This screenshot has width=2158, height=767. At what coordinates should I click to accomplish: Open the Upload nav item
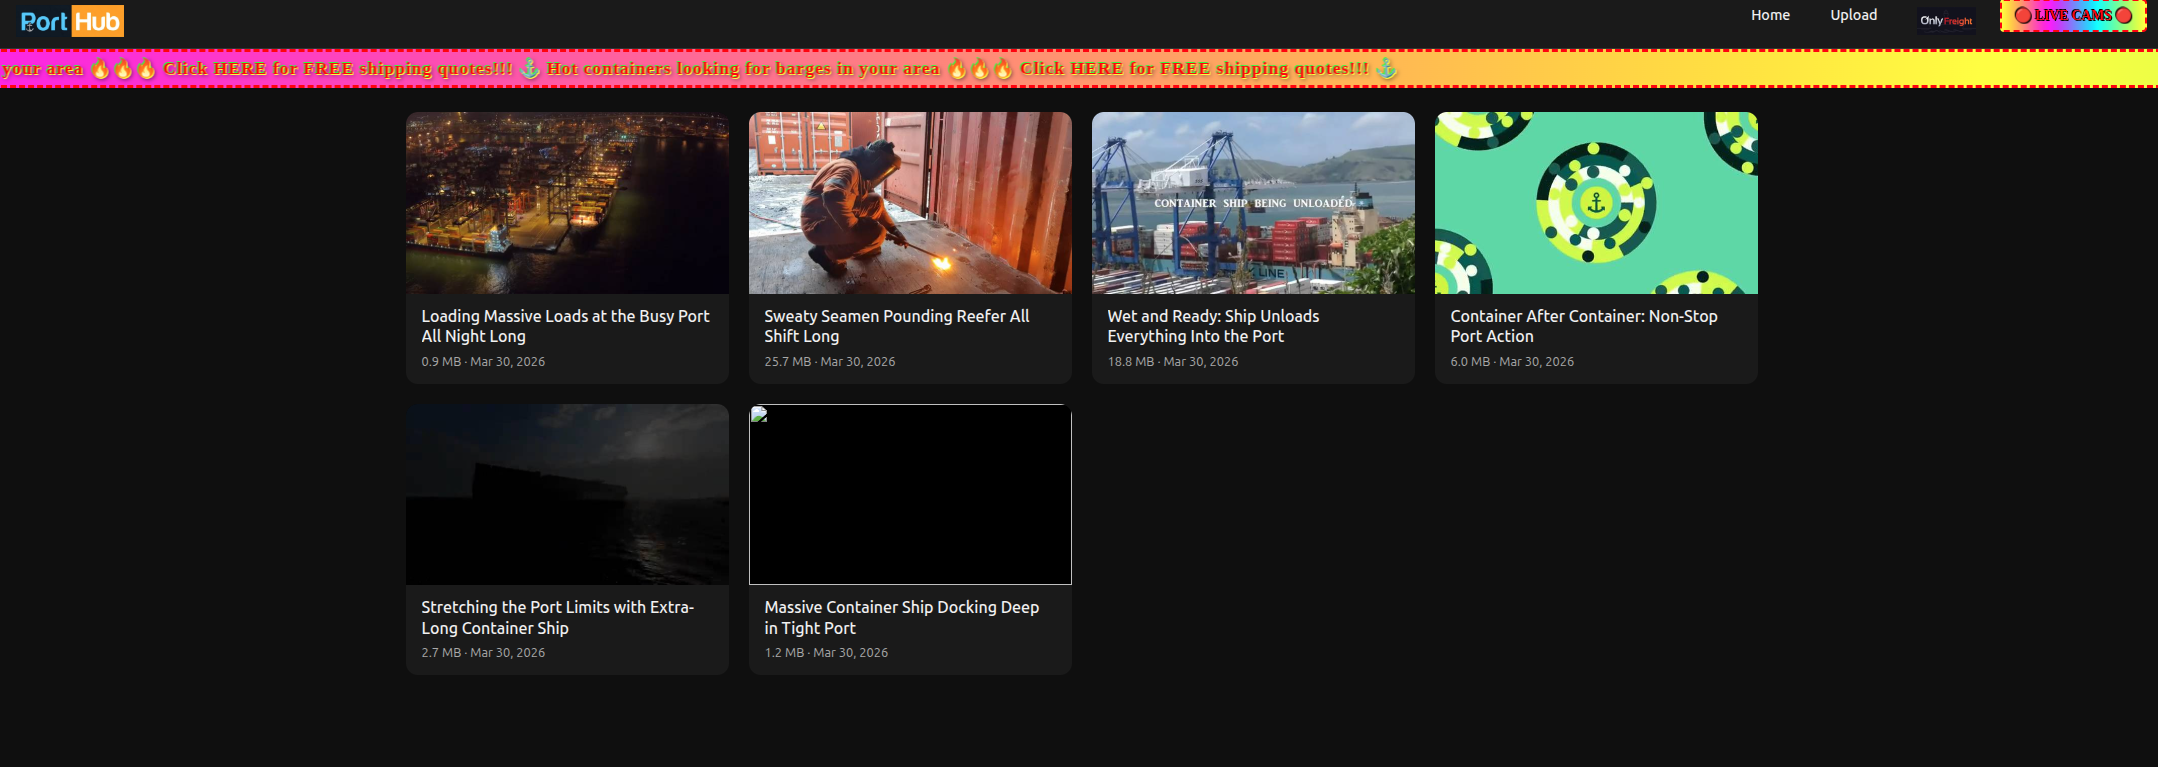(x=1853, y=15)
